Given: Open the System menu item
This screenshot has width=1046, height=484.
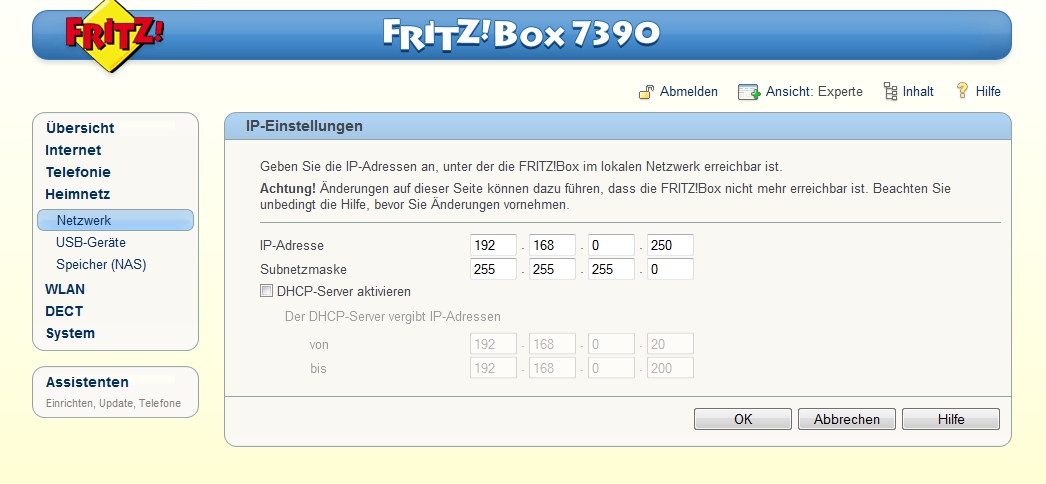Looking at the screenshot, I should pyautogui.click(x=70, y=333).
